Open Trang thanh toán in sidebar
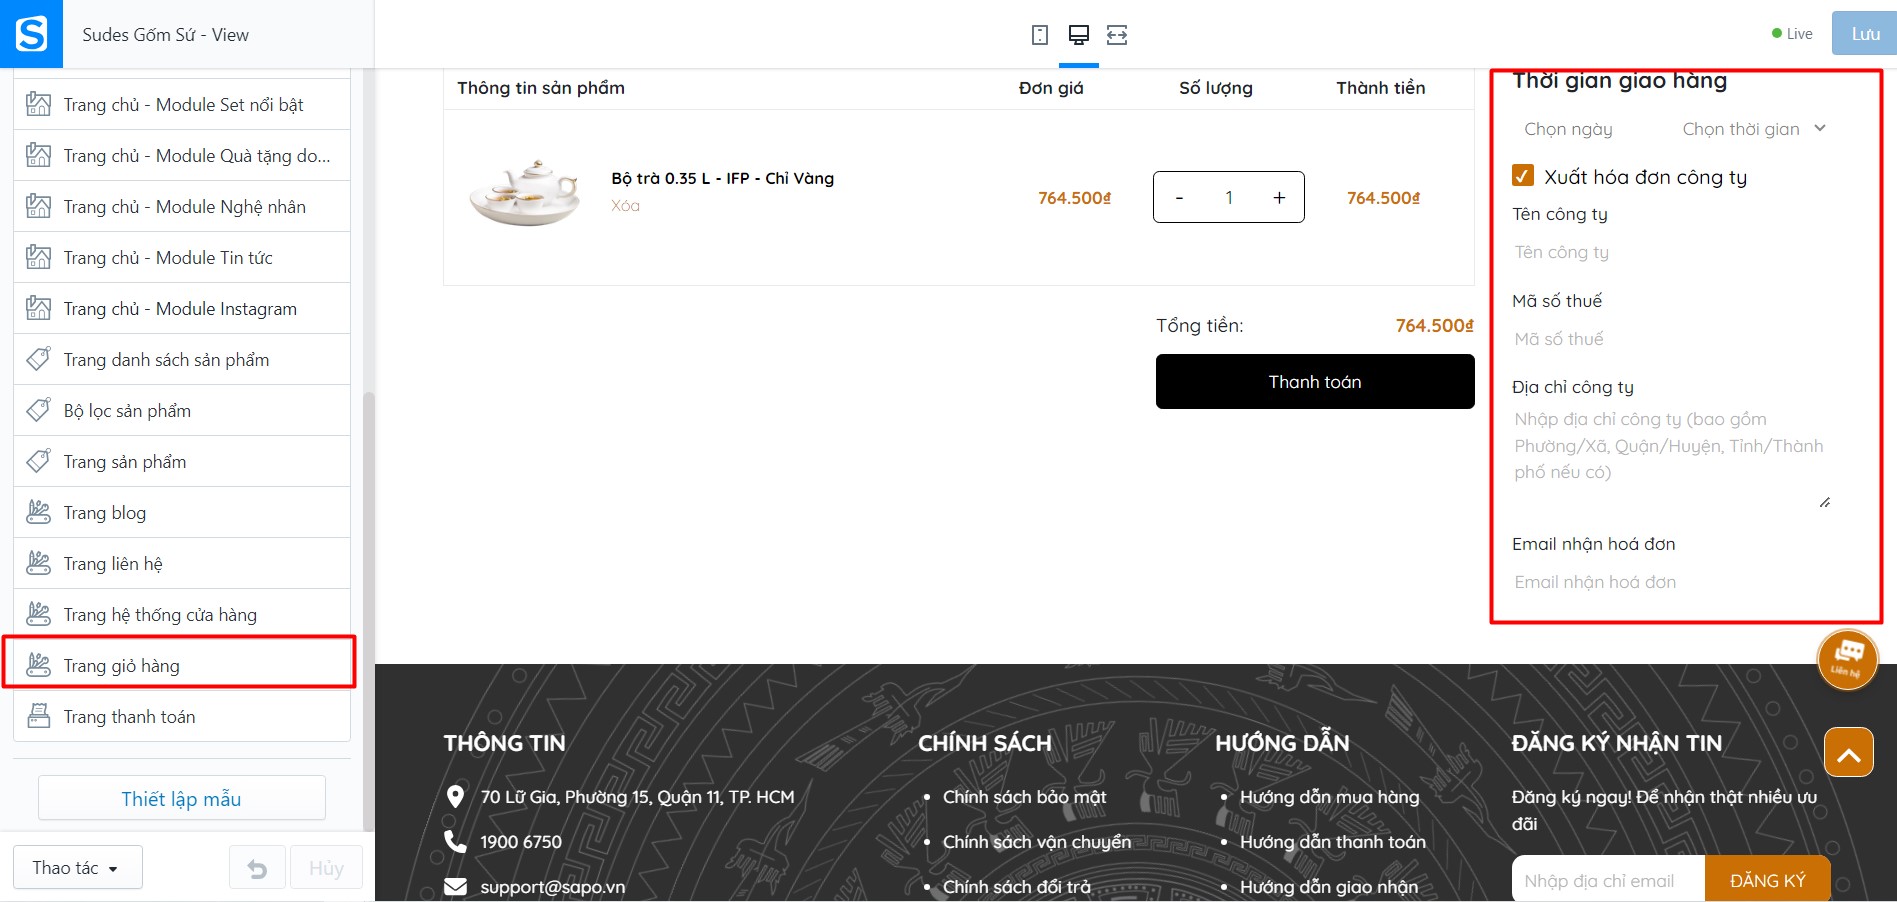This screenshot has height=902, width=1897. (x=182, y=717)
